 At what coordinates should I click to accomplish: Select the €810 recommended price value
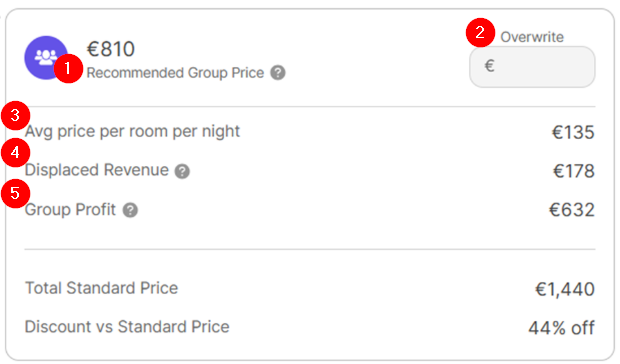pyautogui.click(x=111, y=49)
